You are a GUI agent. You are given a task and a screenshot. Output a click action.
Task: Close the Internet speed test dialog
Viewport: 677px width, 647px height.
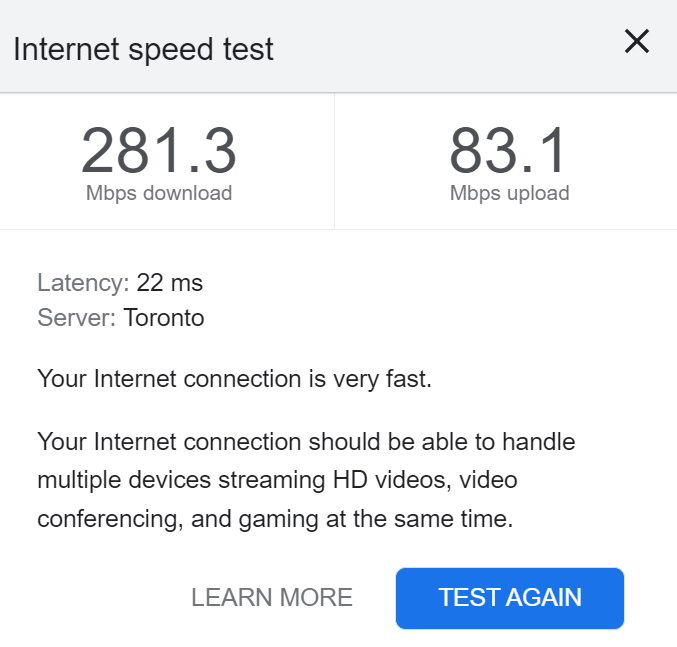tap(637, 41)
